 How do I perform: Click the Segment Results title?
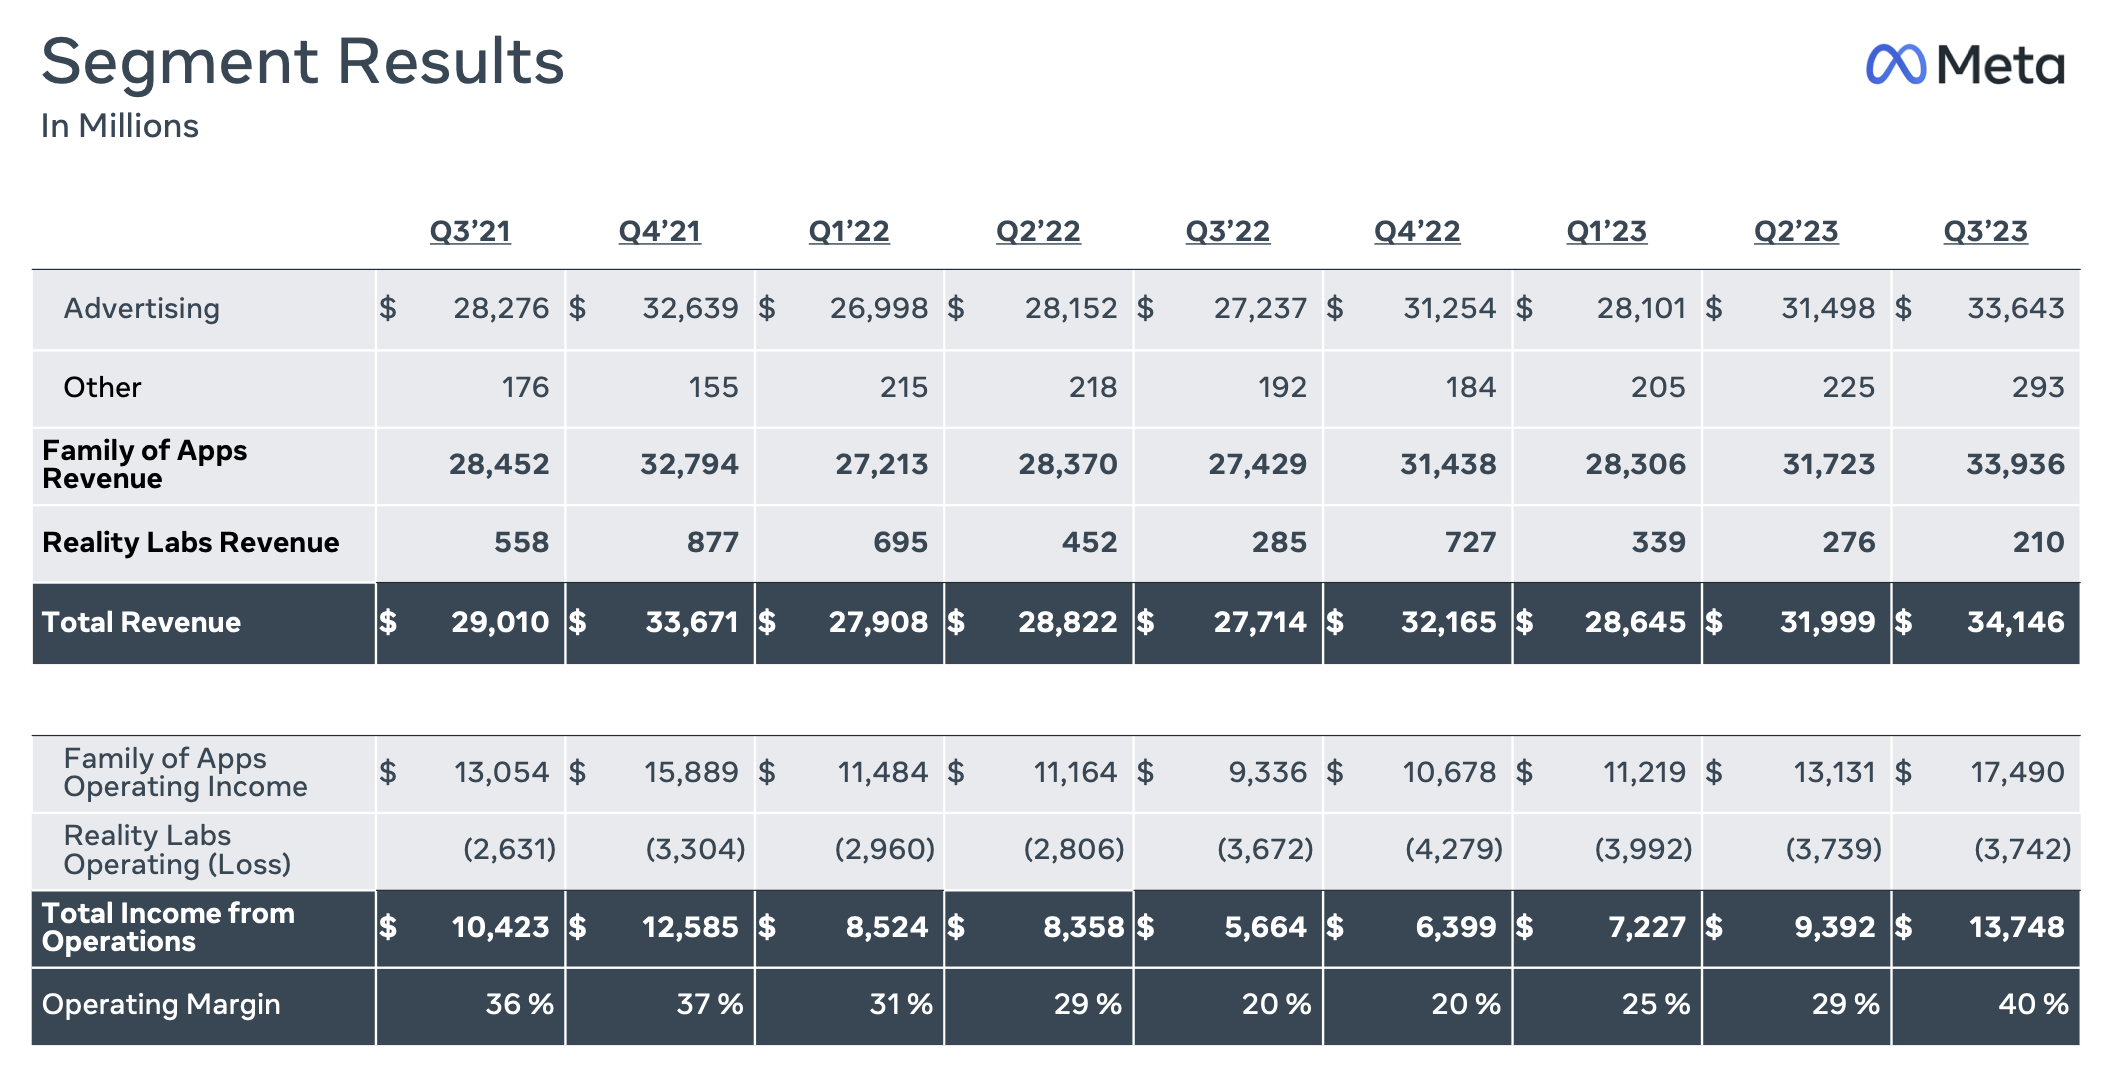click(303, 62)
